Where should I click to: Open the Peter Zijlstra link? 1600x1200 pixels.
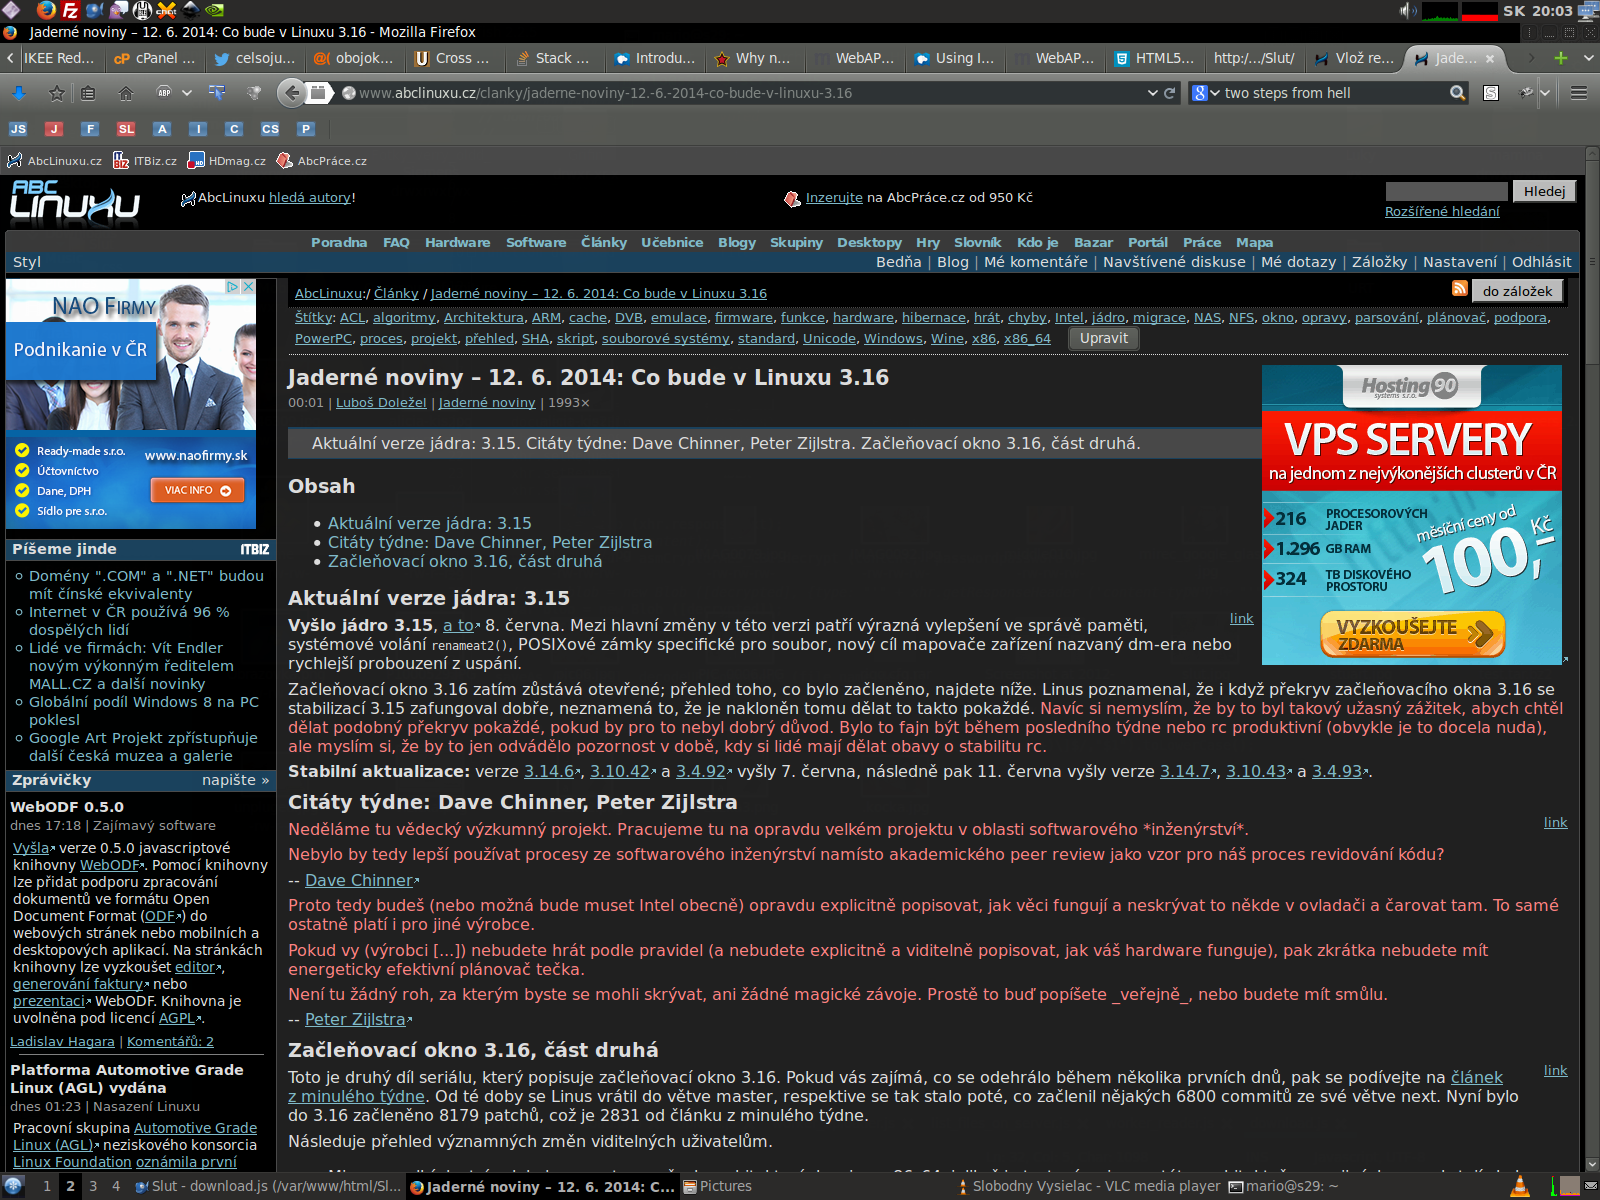pyautogui.click(x=355, y=1019)
